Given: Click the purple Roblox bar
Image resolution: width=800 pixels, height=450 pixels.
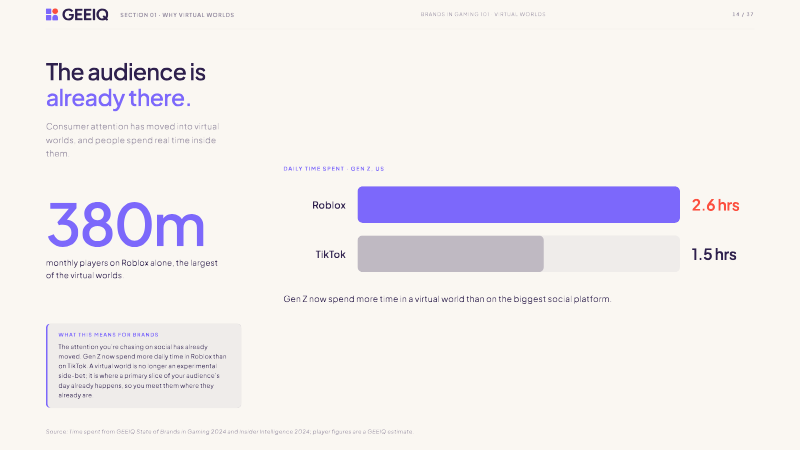Looking at the screenshot, I should (518, 205).
